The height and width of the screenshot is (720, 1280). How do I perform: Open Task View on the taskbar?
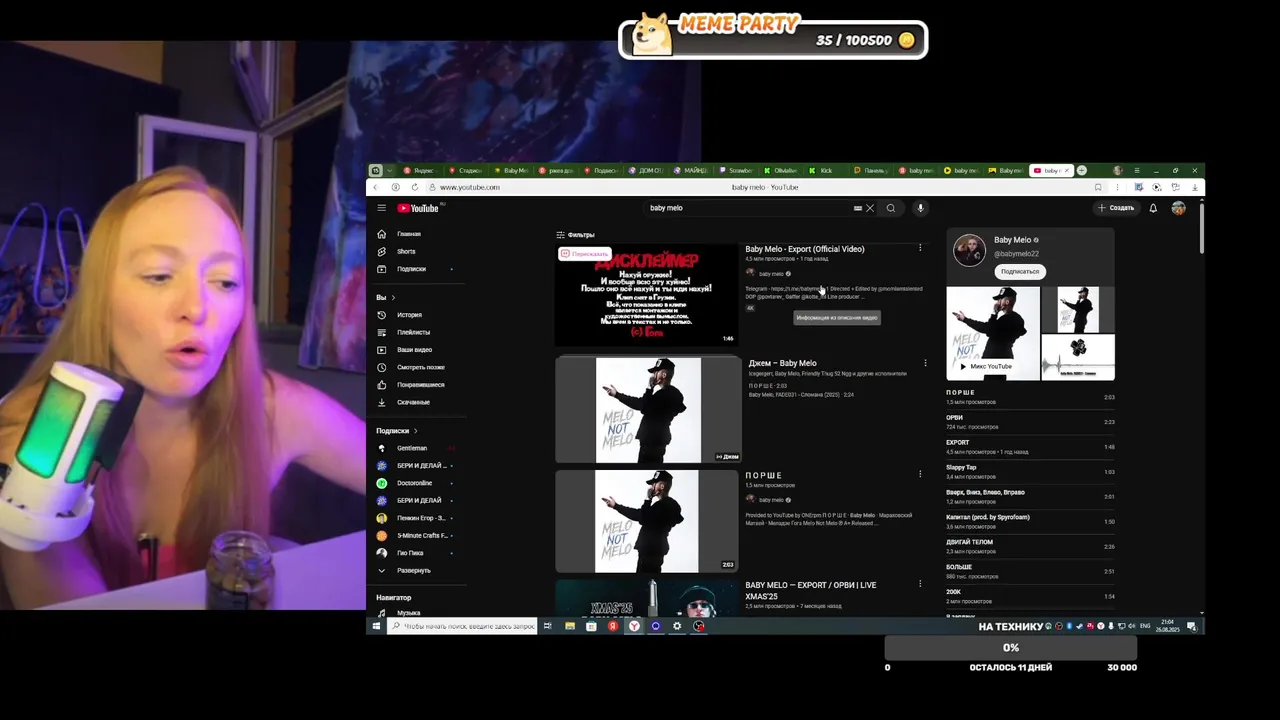(x=547, y=626)
